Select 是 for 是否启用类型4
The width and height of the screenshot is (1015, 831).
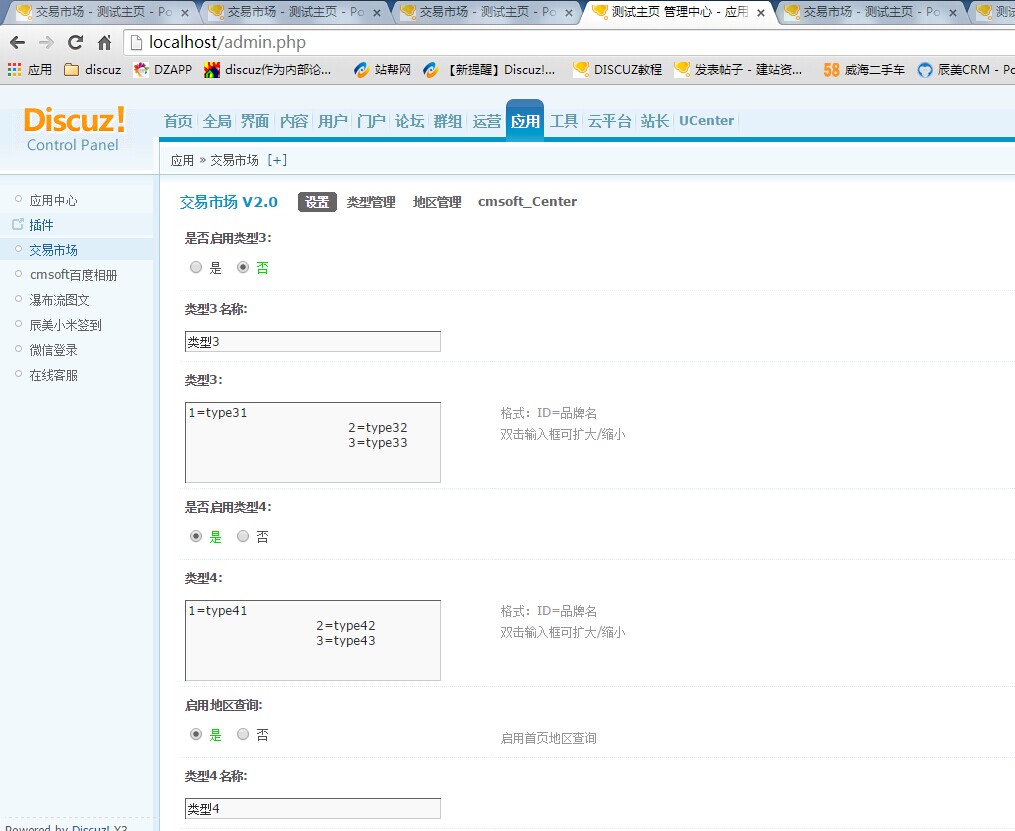coord(195,536)
